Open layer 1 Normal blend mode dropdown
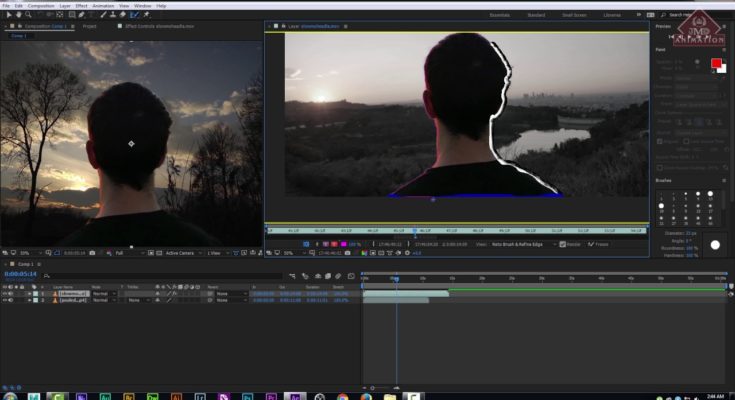This screenshot has width=735, height=400. click(104, 294)
